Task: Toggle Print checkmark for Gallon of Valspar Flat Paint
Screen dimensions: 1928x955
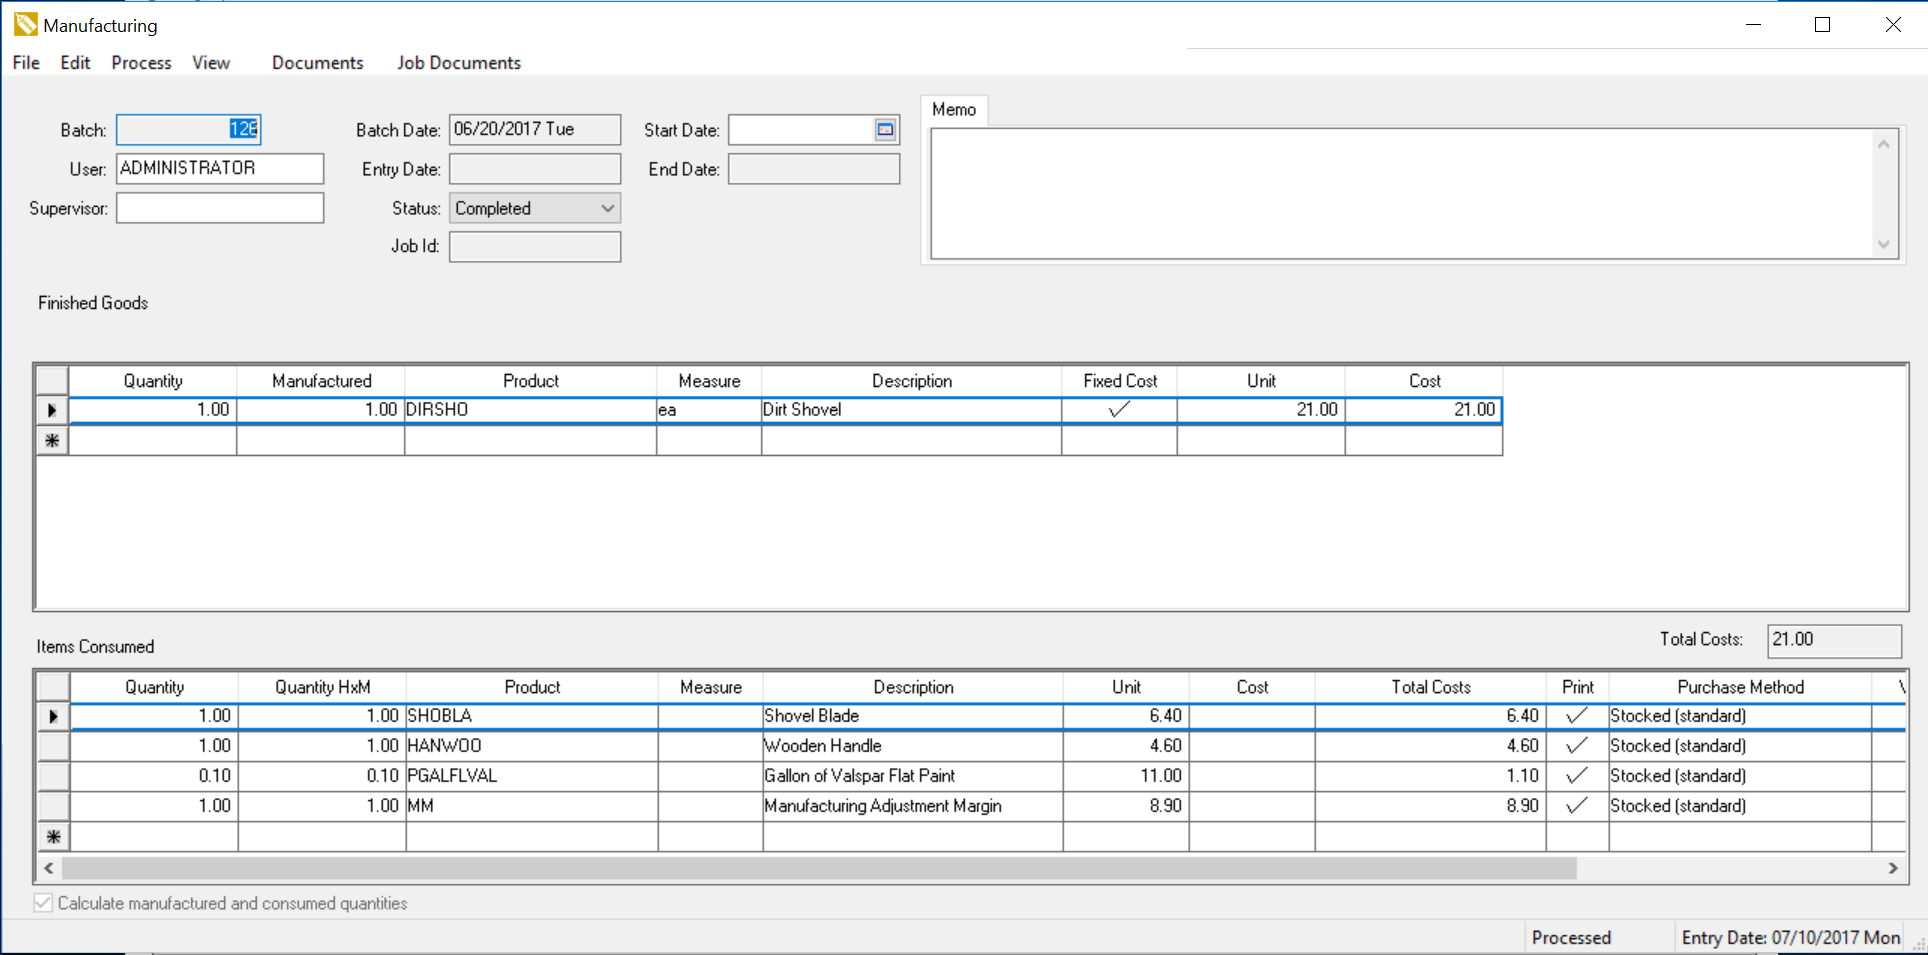Action: (x=1577, y=776)
